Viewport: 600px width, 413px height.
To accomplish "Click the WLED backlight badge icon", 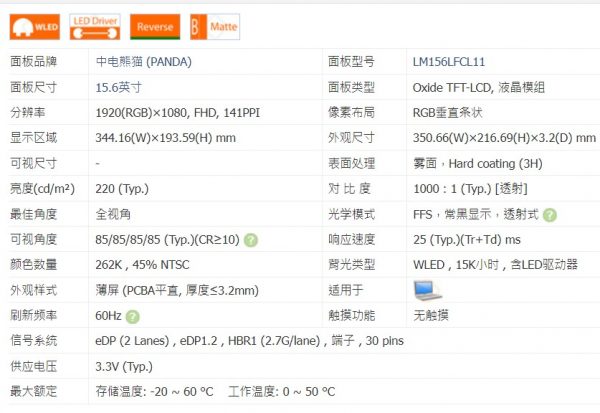I will tap(35, 27).
